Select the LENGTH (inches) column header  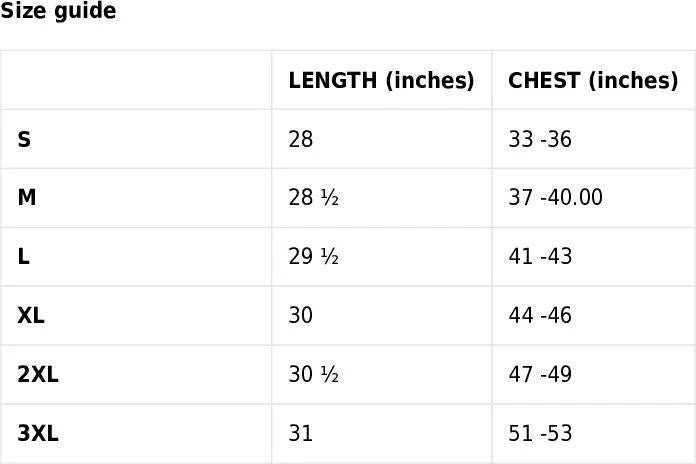click(381, 81)
